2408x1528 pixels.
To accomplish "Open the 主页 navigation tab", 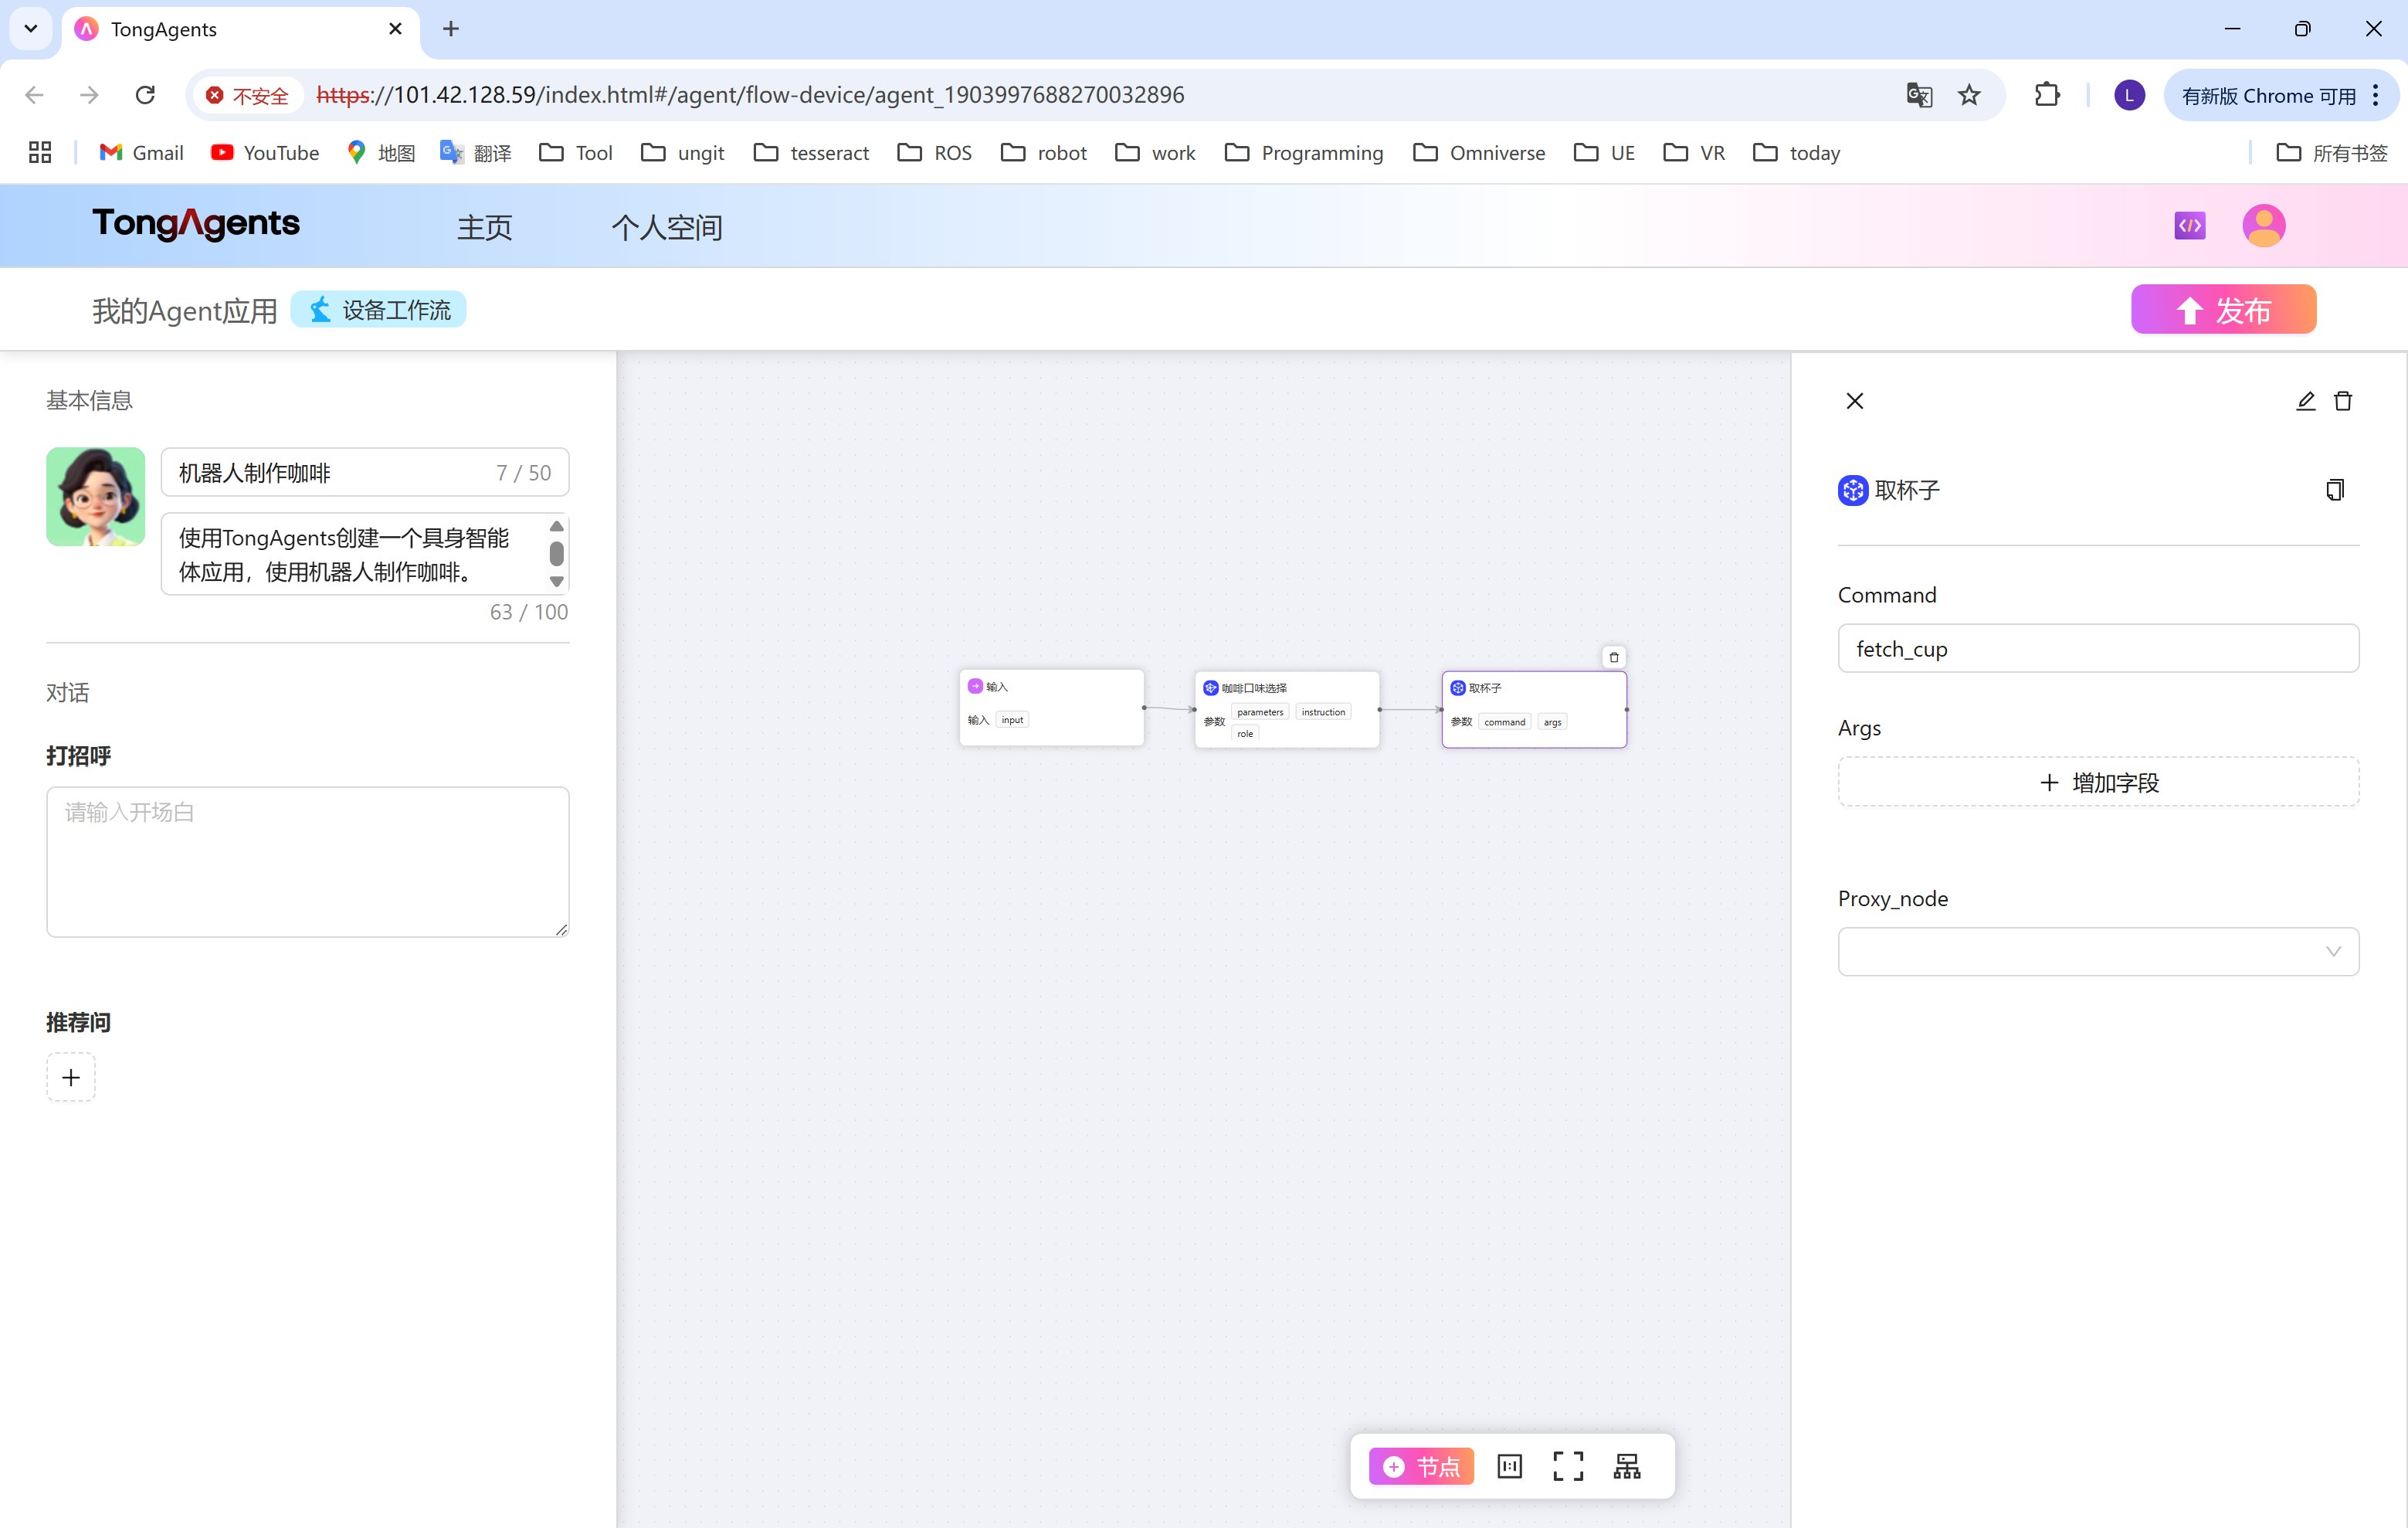I will tap(484, 227).
